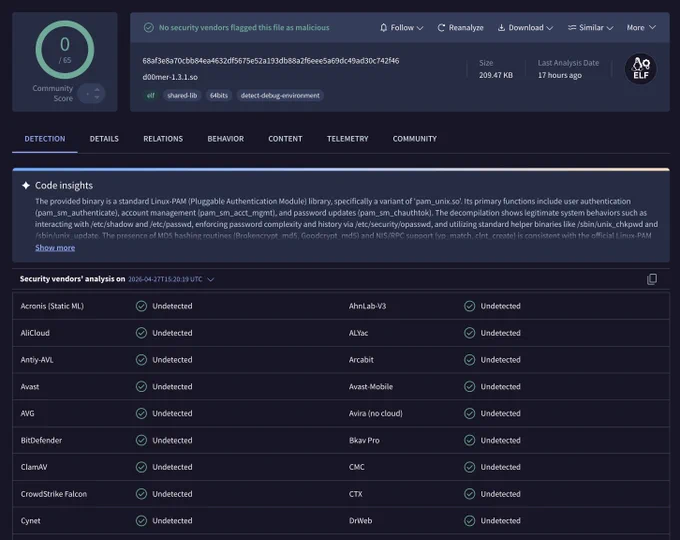Open the Relations tab
Image resolution: width=680 pixels, height=540 pixels.
163,139
